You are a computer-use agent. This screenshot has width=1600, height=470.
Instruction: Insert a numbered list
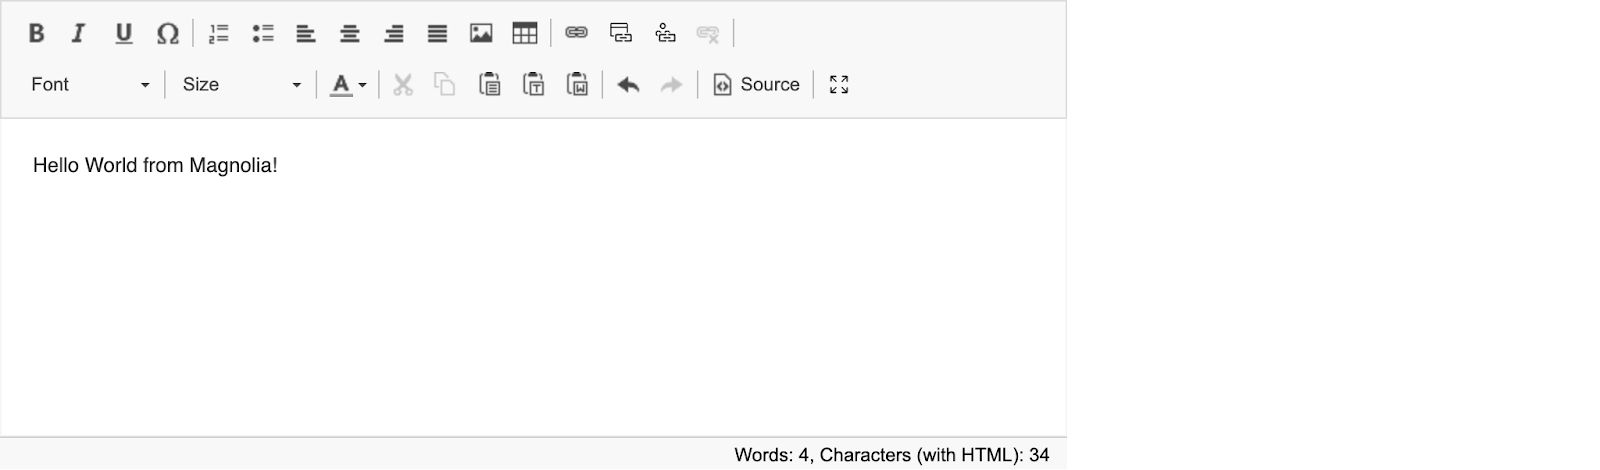point(218,33)
